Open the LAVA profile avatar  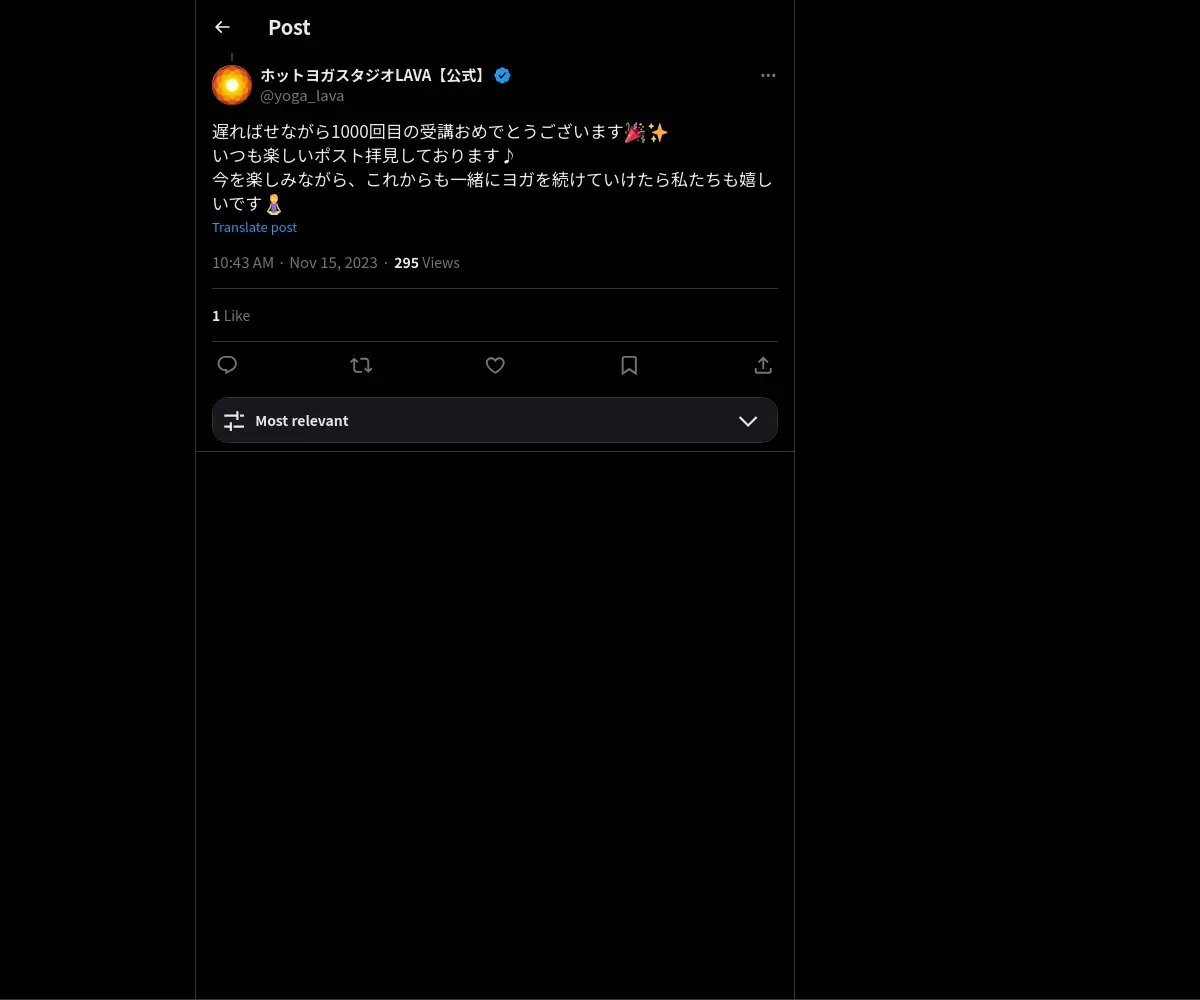(x=232, y=85)
